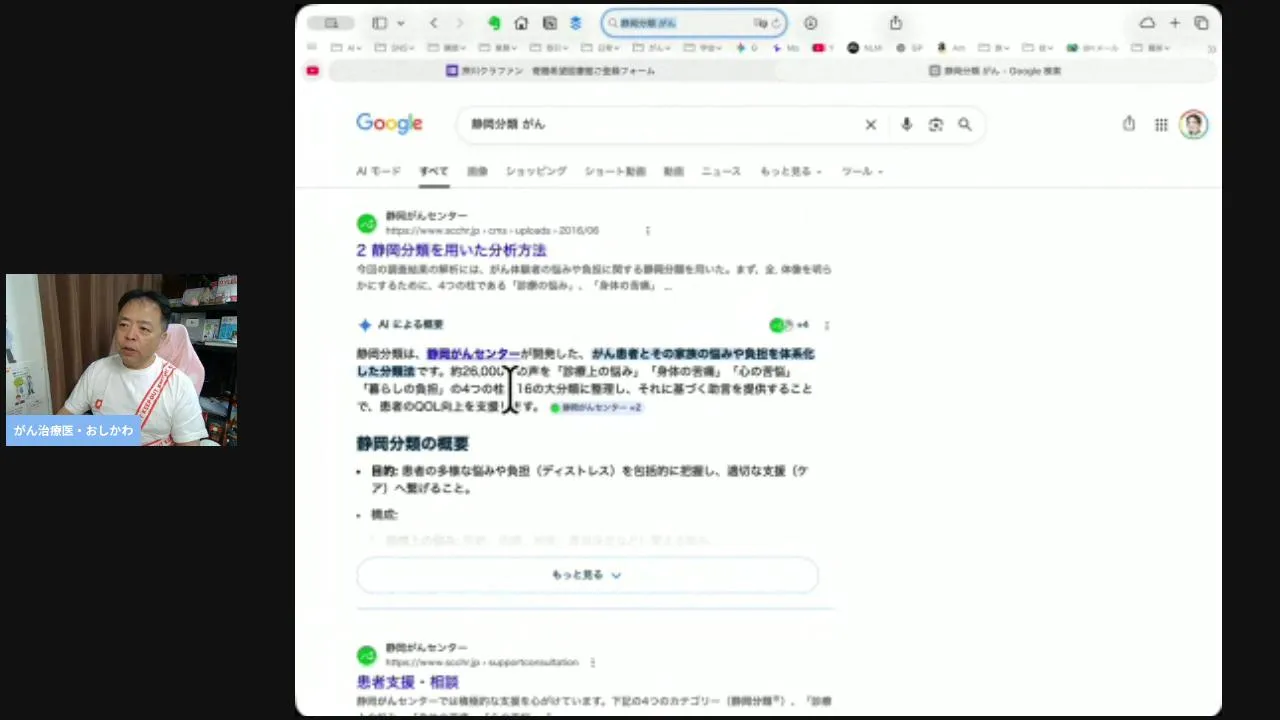This screenshot has width=1280, height=720.
Task: Open the Google account profile avatar
Action: [x=1193, y=124]
